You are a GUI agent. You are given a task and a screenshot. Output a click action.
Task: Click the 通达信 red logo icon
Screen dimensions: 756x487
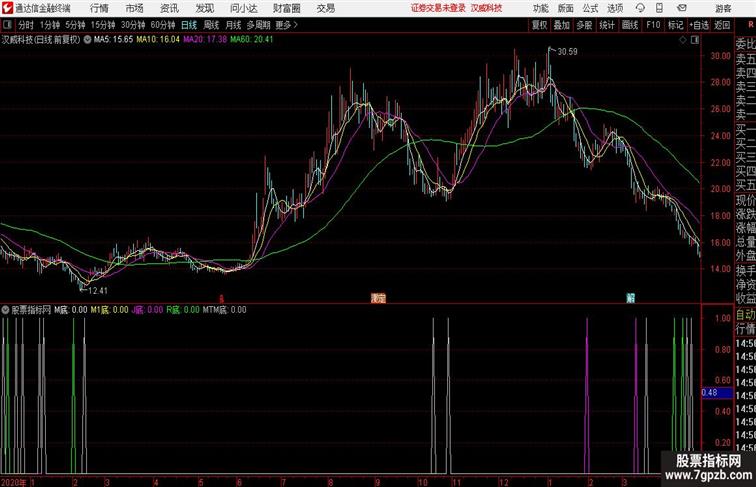pos(7,8)
